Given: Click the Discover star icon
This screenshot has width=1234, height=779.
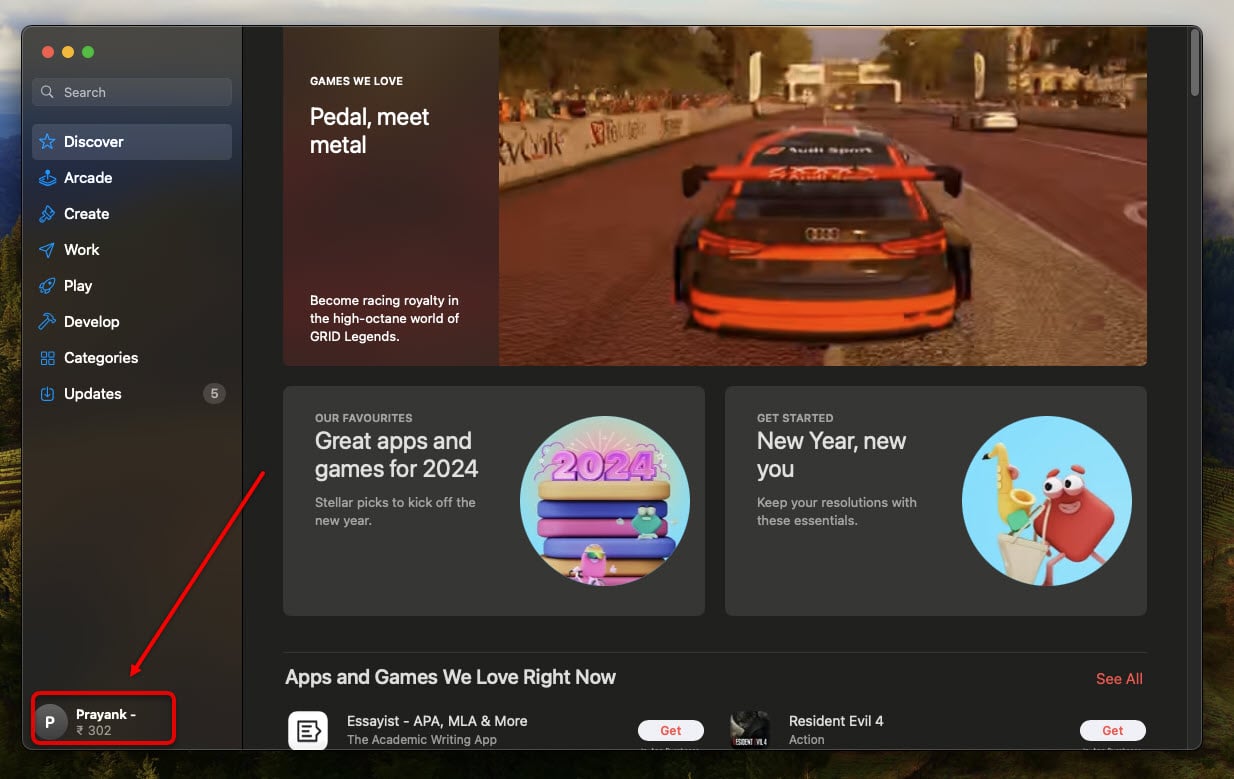Looking at the screenshot, I should (x=47, y=142).
